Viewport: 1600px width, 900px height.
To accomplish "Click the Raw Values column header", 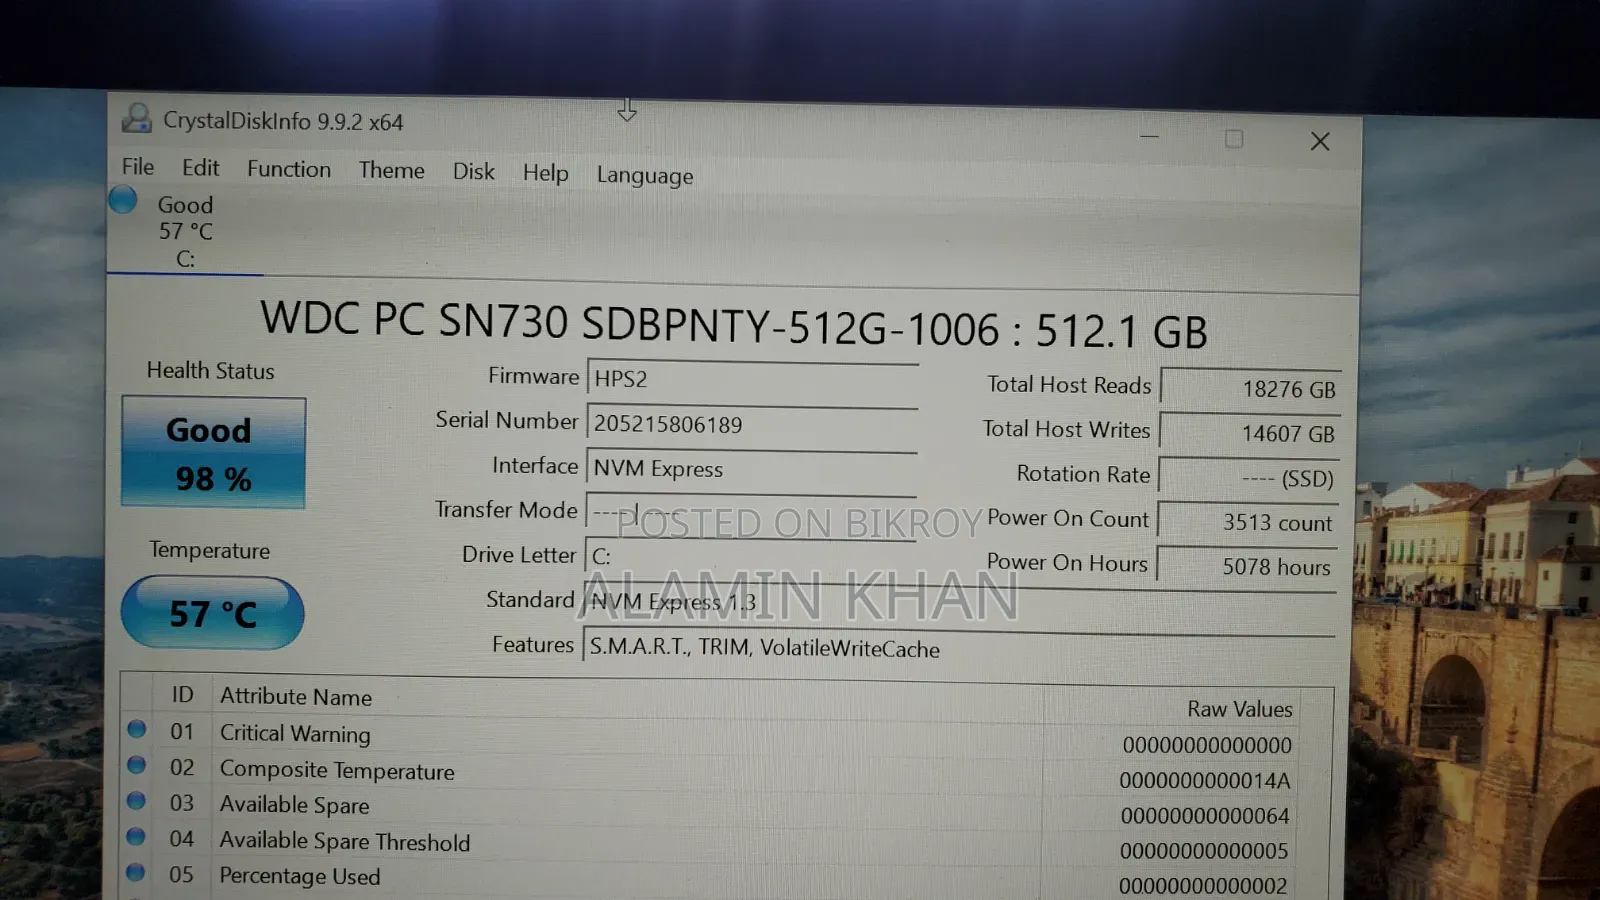I will (1240, 709).
